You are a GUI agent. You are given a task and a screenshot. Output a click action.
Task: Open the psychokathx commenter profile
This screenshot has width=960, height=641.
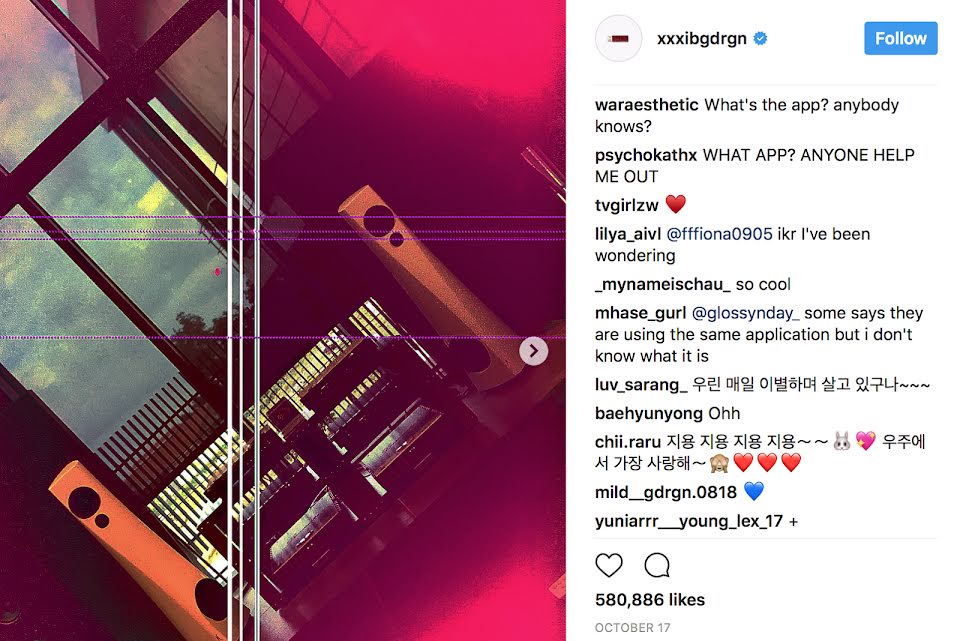point(646,156)
